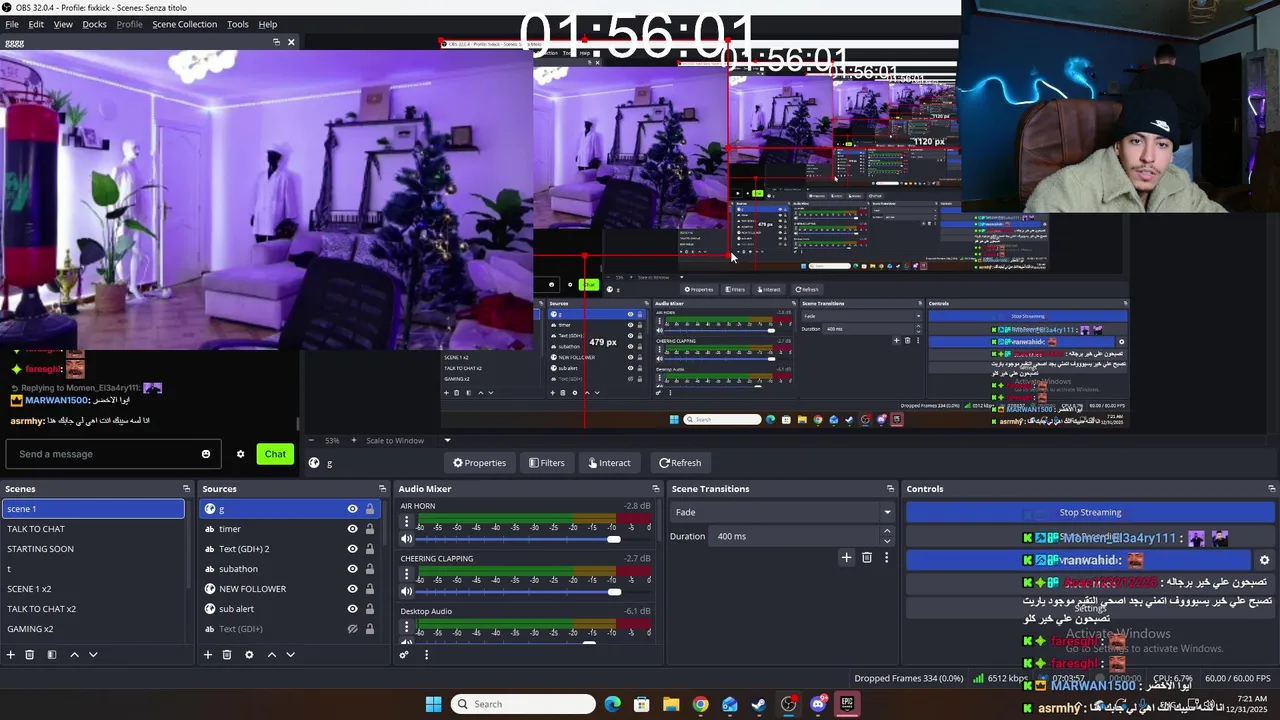Decrease transition Duration with the down arrow
The width and height of the screenshot is (1280, 720).
point(887,541)
